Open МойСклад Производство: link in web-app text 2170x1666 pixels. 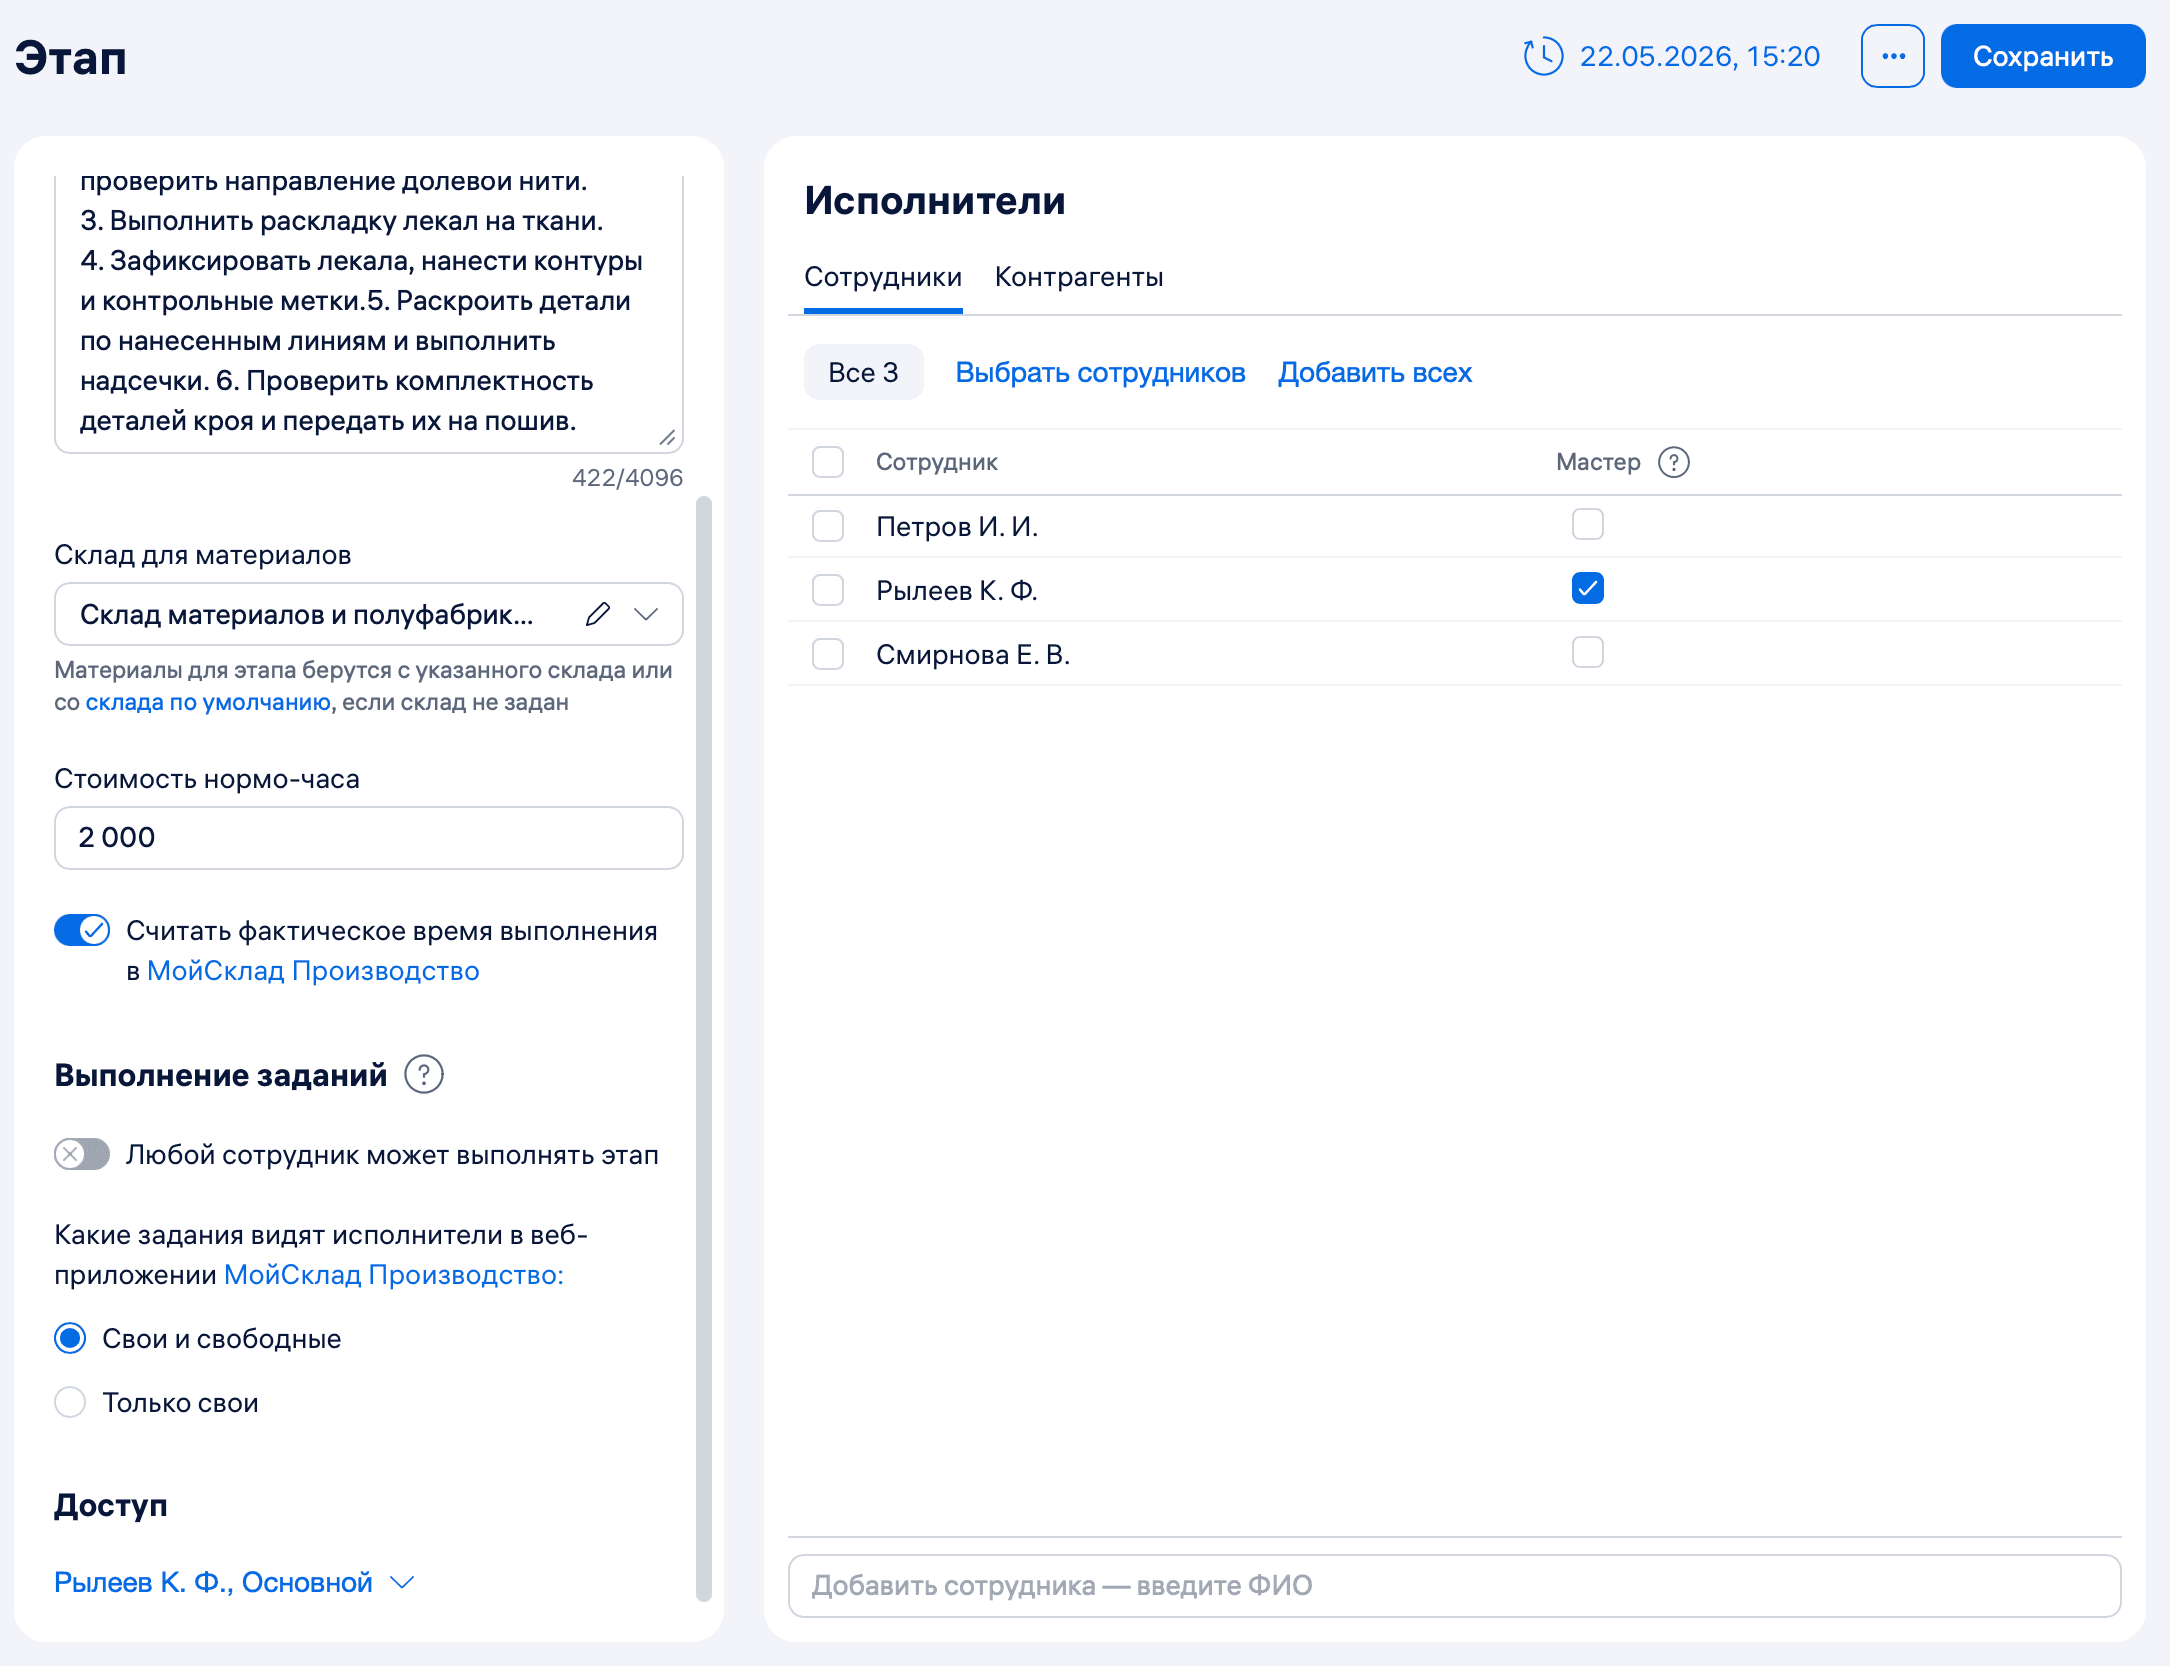[394, 1274]
